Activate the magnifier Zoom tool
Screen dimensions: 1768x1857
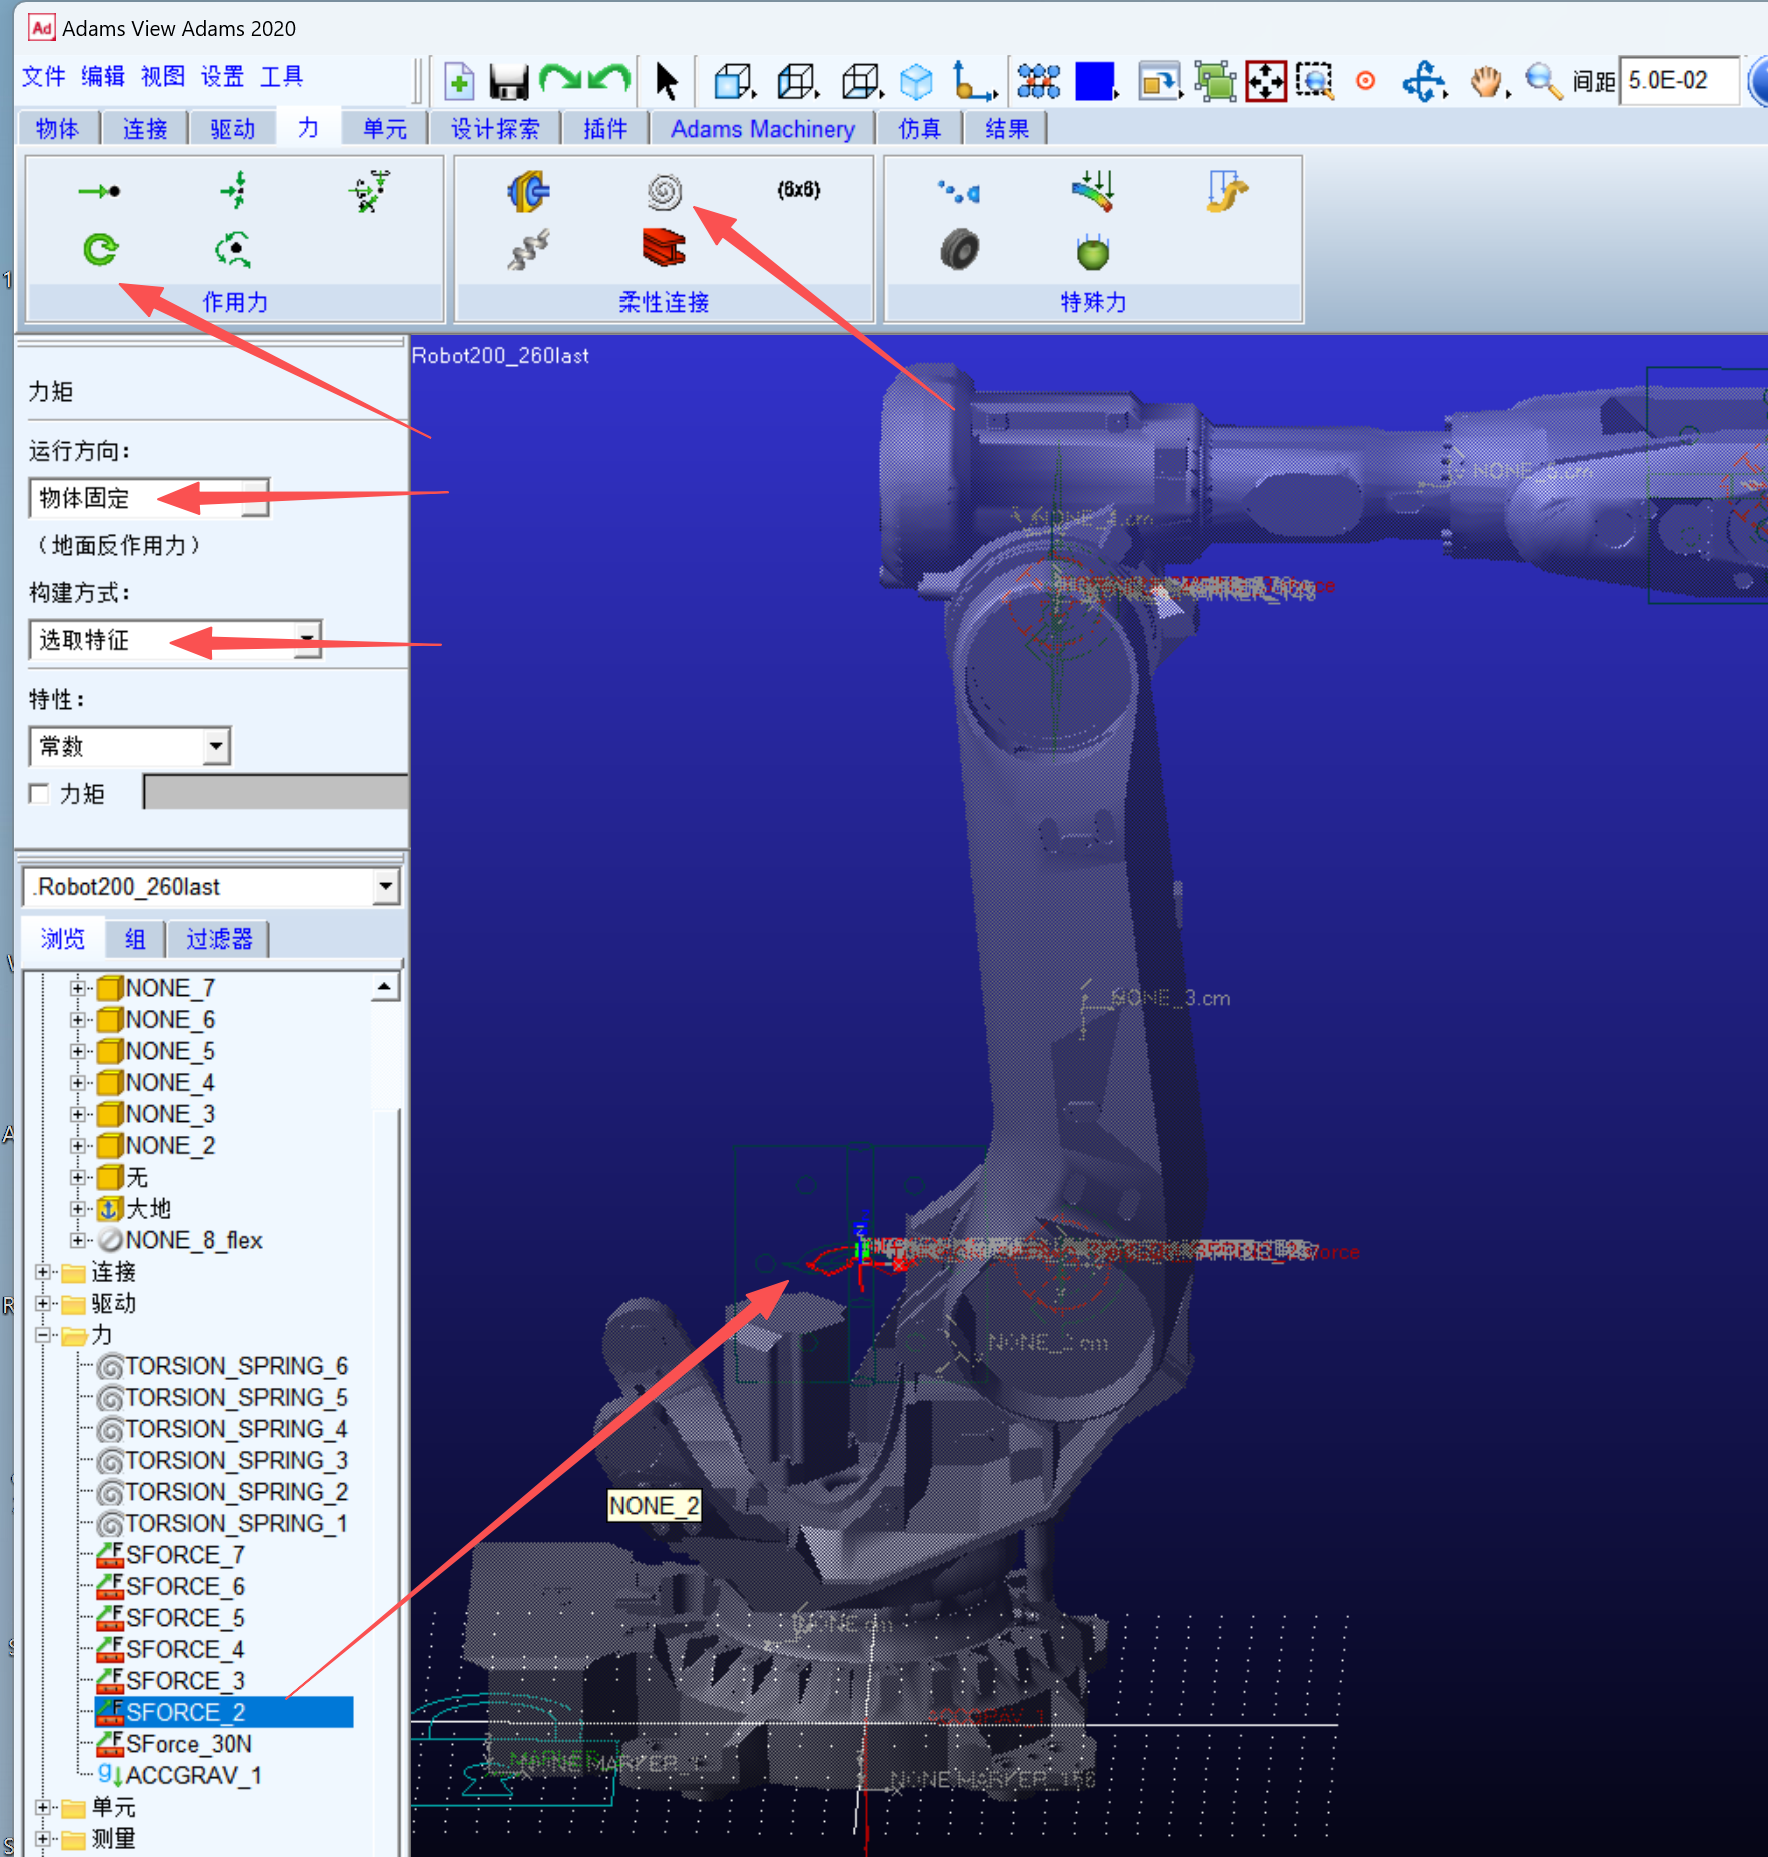(x=1543, y=81)
